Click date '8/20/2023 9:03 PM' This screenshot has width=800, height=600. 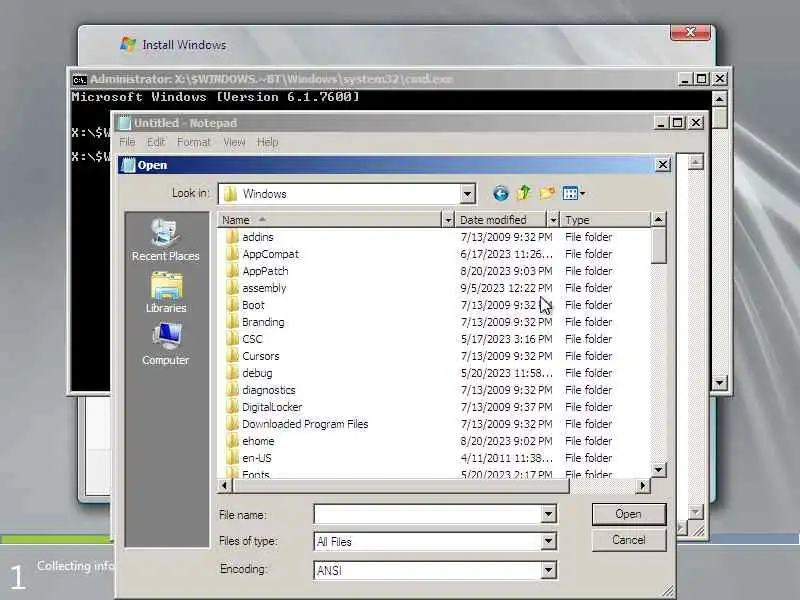click(x=506, y=271)
